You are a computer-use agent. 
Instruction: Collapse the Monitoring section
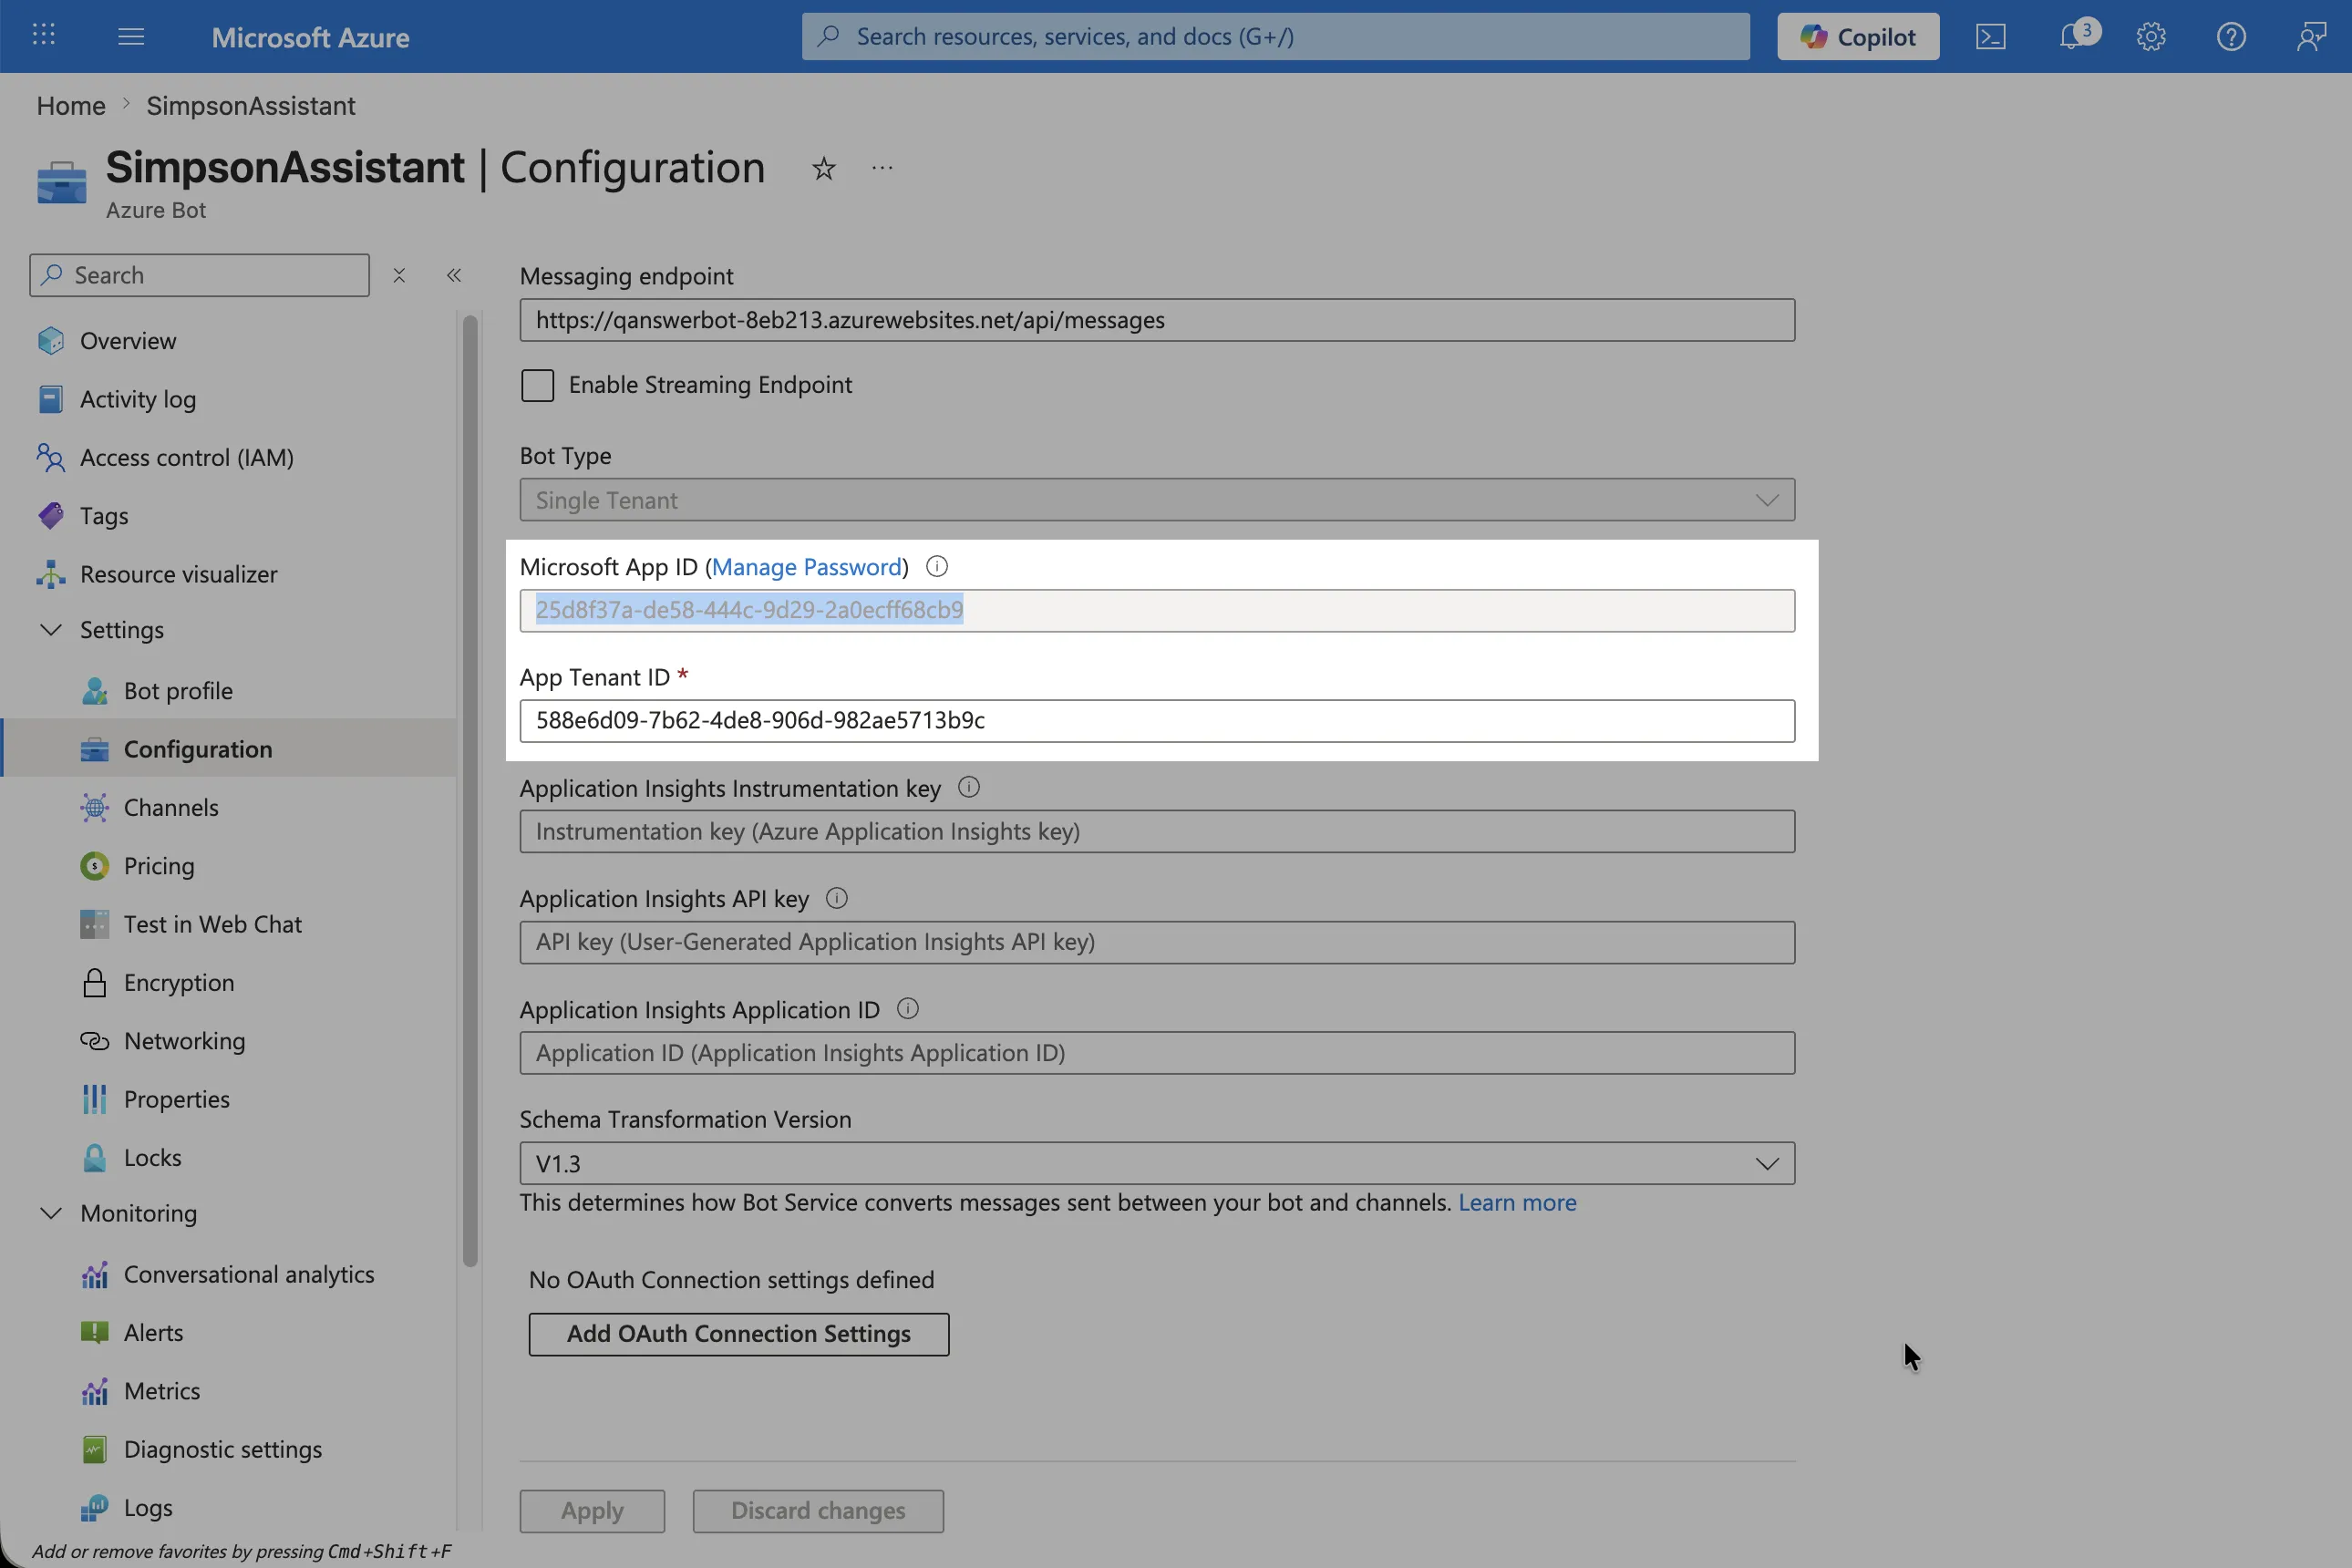point(51,1213)
